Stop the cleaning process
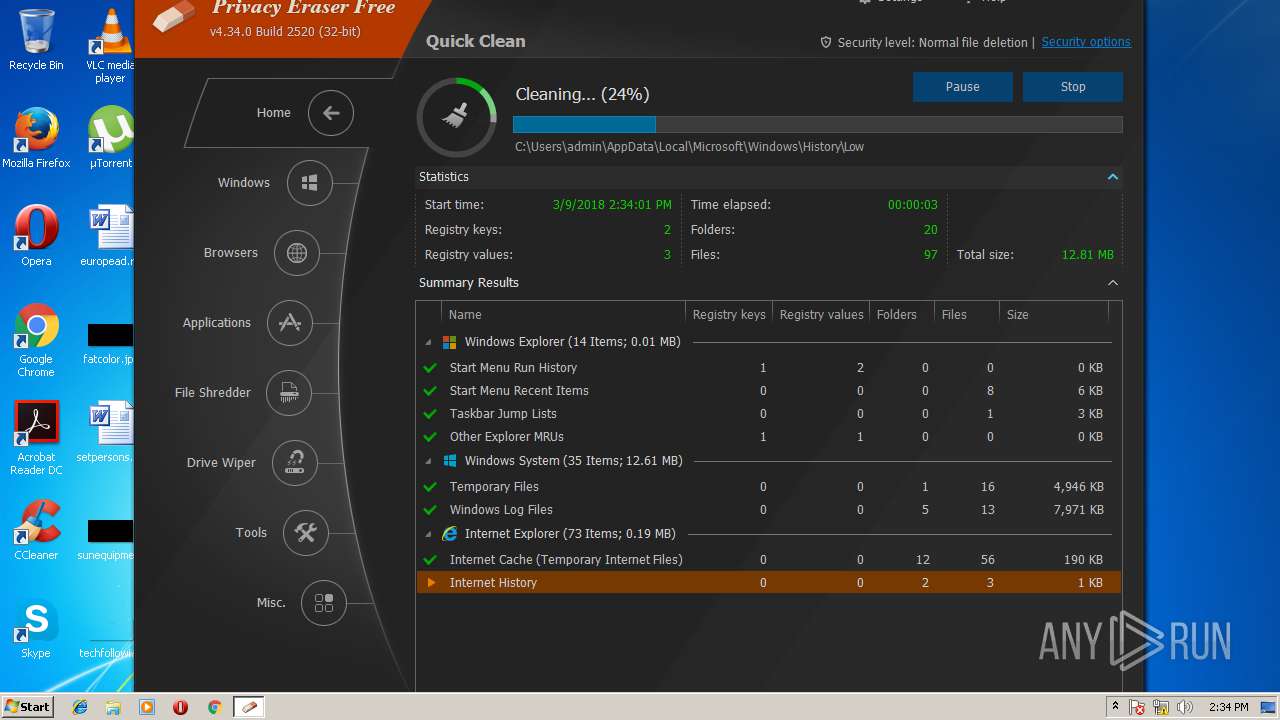The width and height of the screenshot is (1280, 720). (x=1073, y=87)
